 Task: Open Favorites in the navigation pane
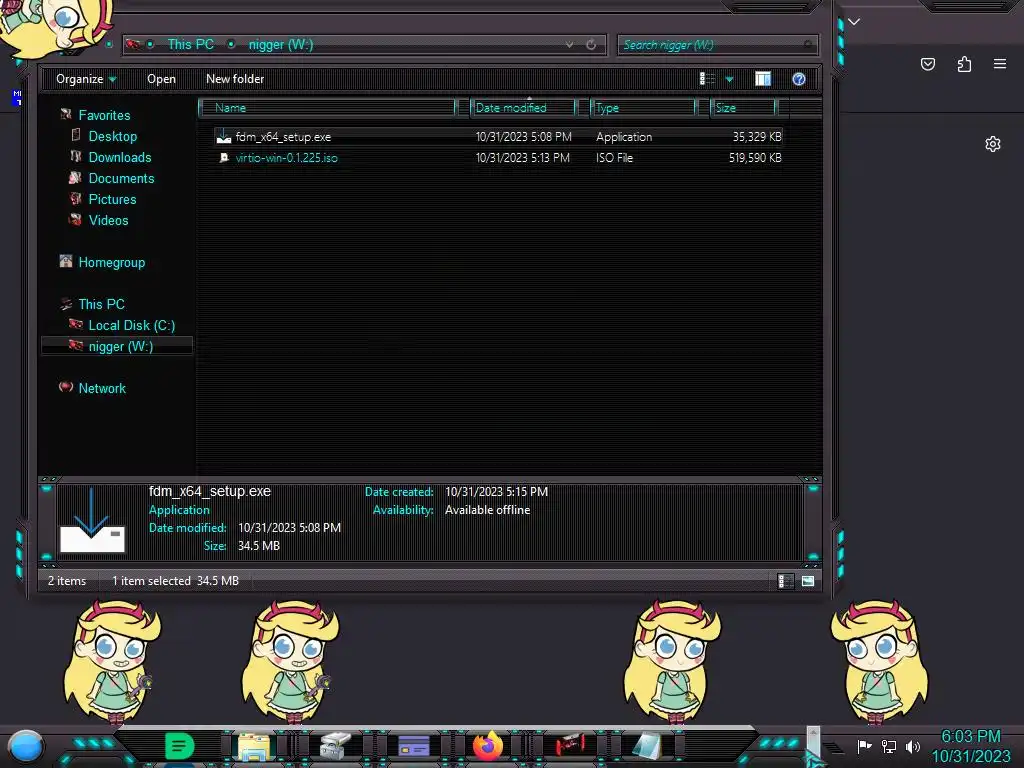(x=104, y=116)
